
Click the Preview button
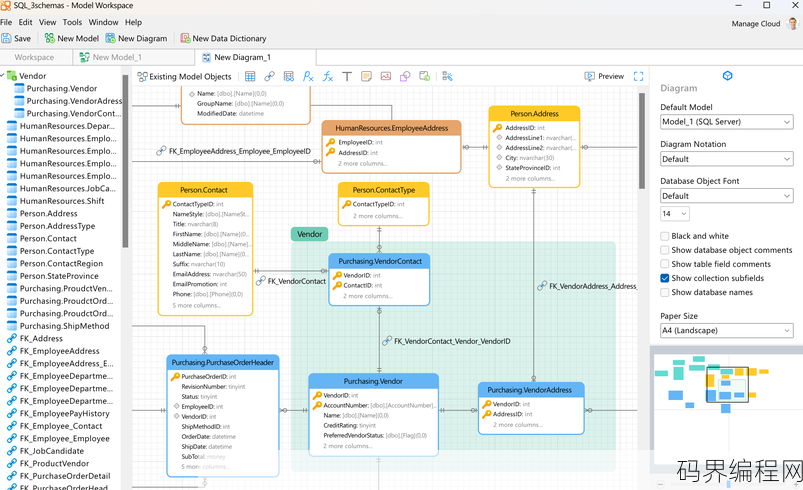pos(604,76)
